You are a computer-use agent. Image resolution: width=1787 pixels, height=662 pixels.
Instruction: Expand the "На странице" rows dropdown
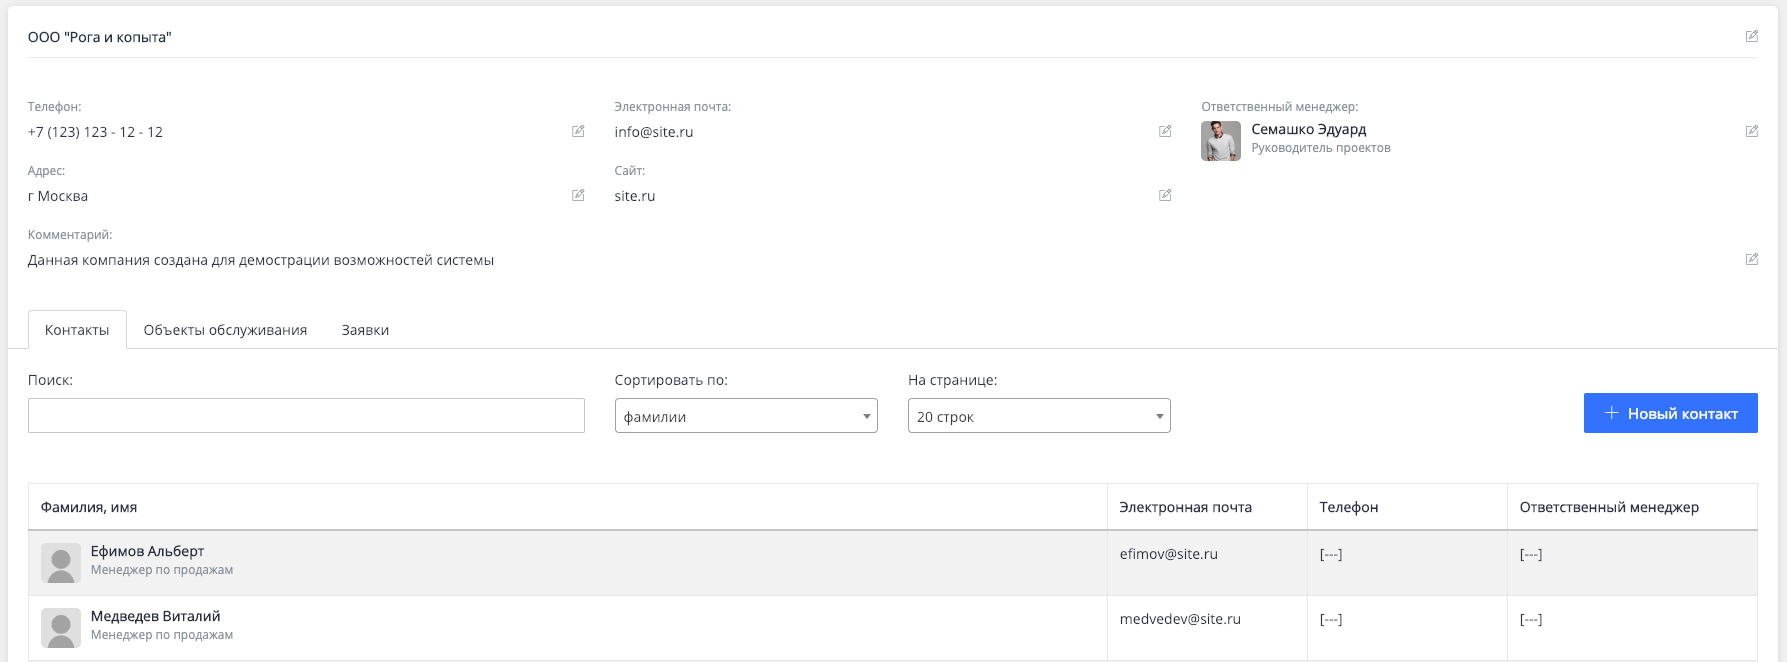(x=1038, y=416)
